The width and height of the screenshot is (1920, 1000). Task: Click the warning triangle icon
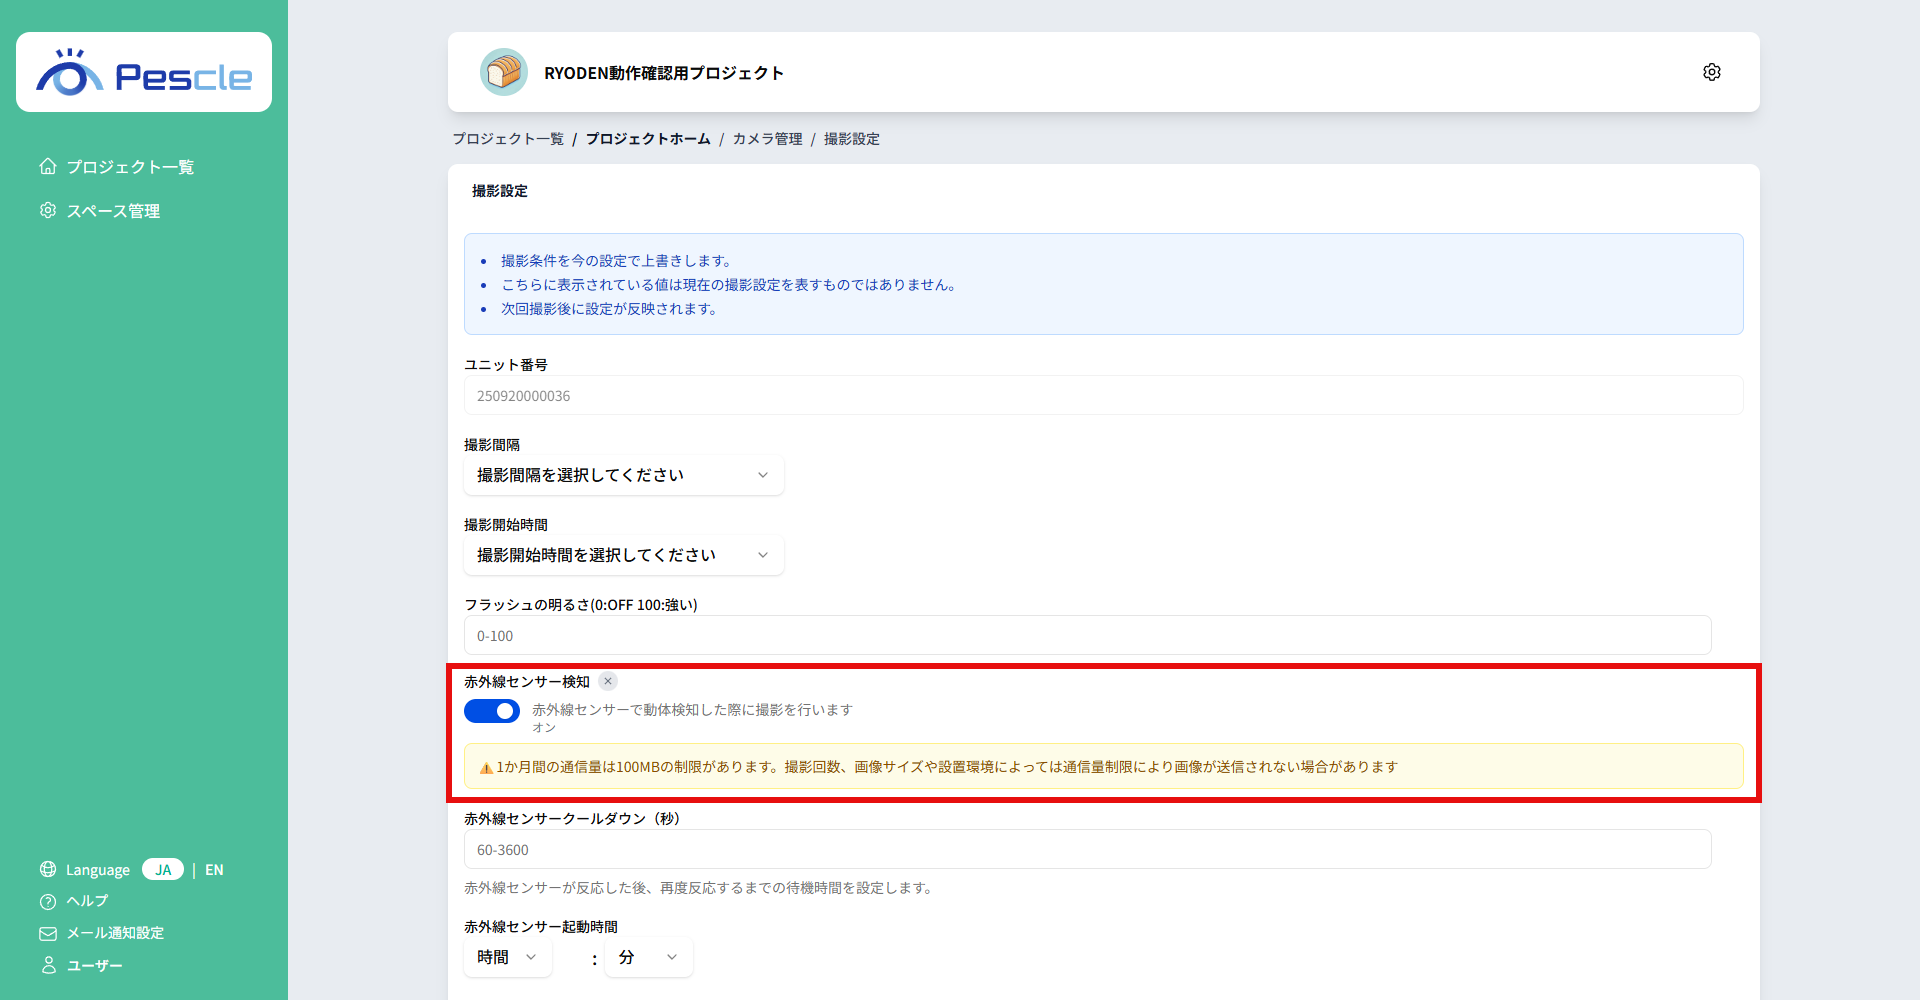pos(486,767)
